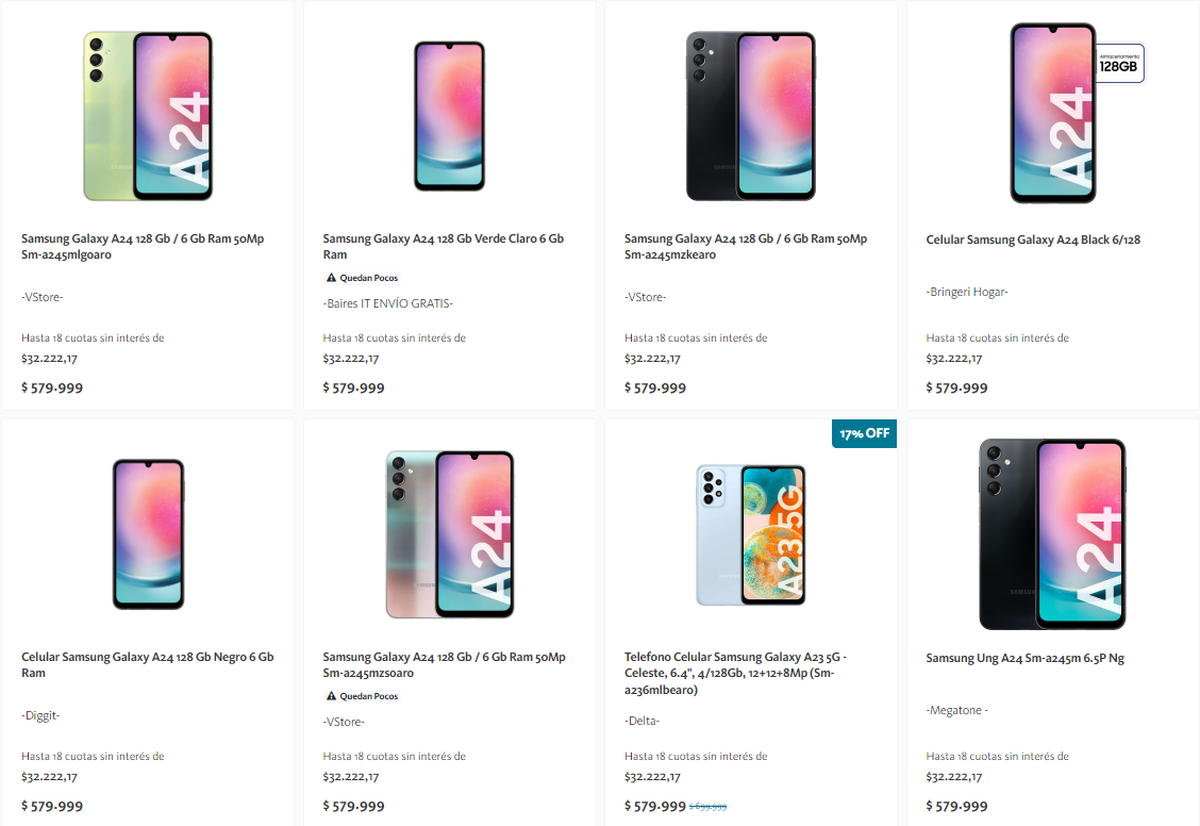Click the silver Galaxy A24 product image
Screen dimensions: 1200x826
tap(449, 534)
